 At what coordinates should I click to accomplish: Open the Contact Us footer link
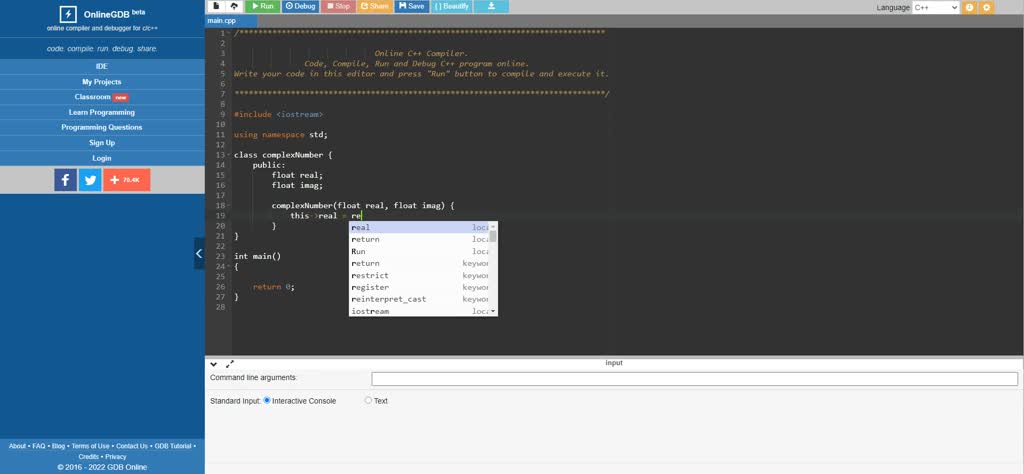coord(132,447)
